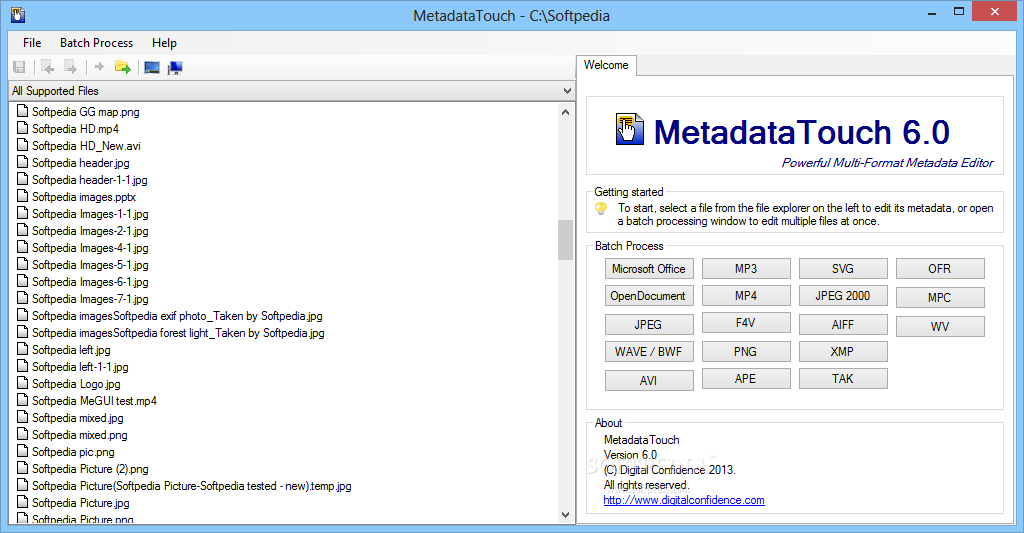This screenshot has height=533, width=1024.
Task: Click the gray right arrow toolbar icon
Action: click(x=99, y=67)
